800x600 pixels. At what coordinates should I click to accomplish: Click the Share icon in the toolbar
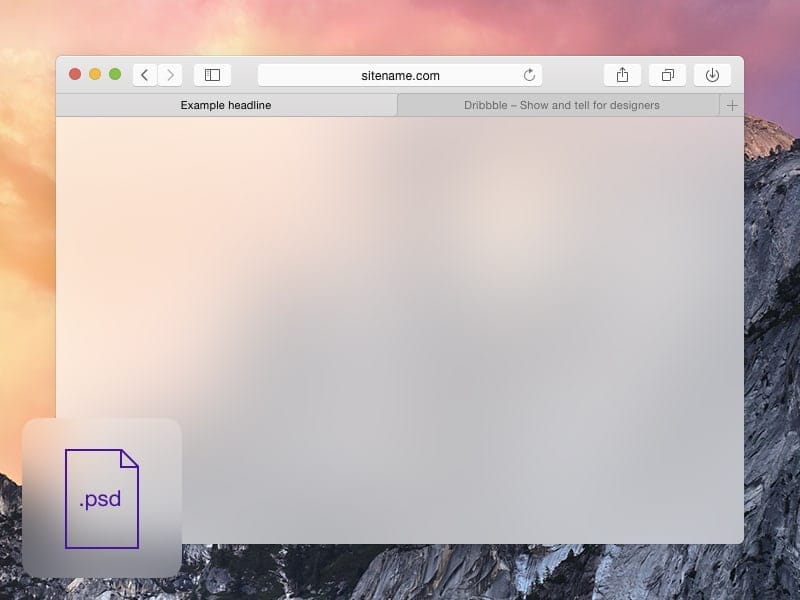(x=622, y=74)
